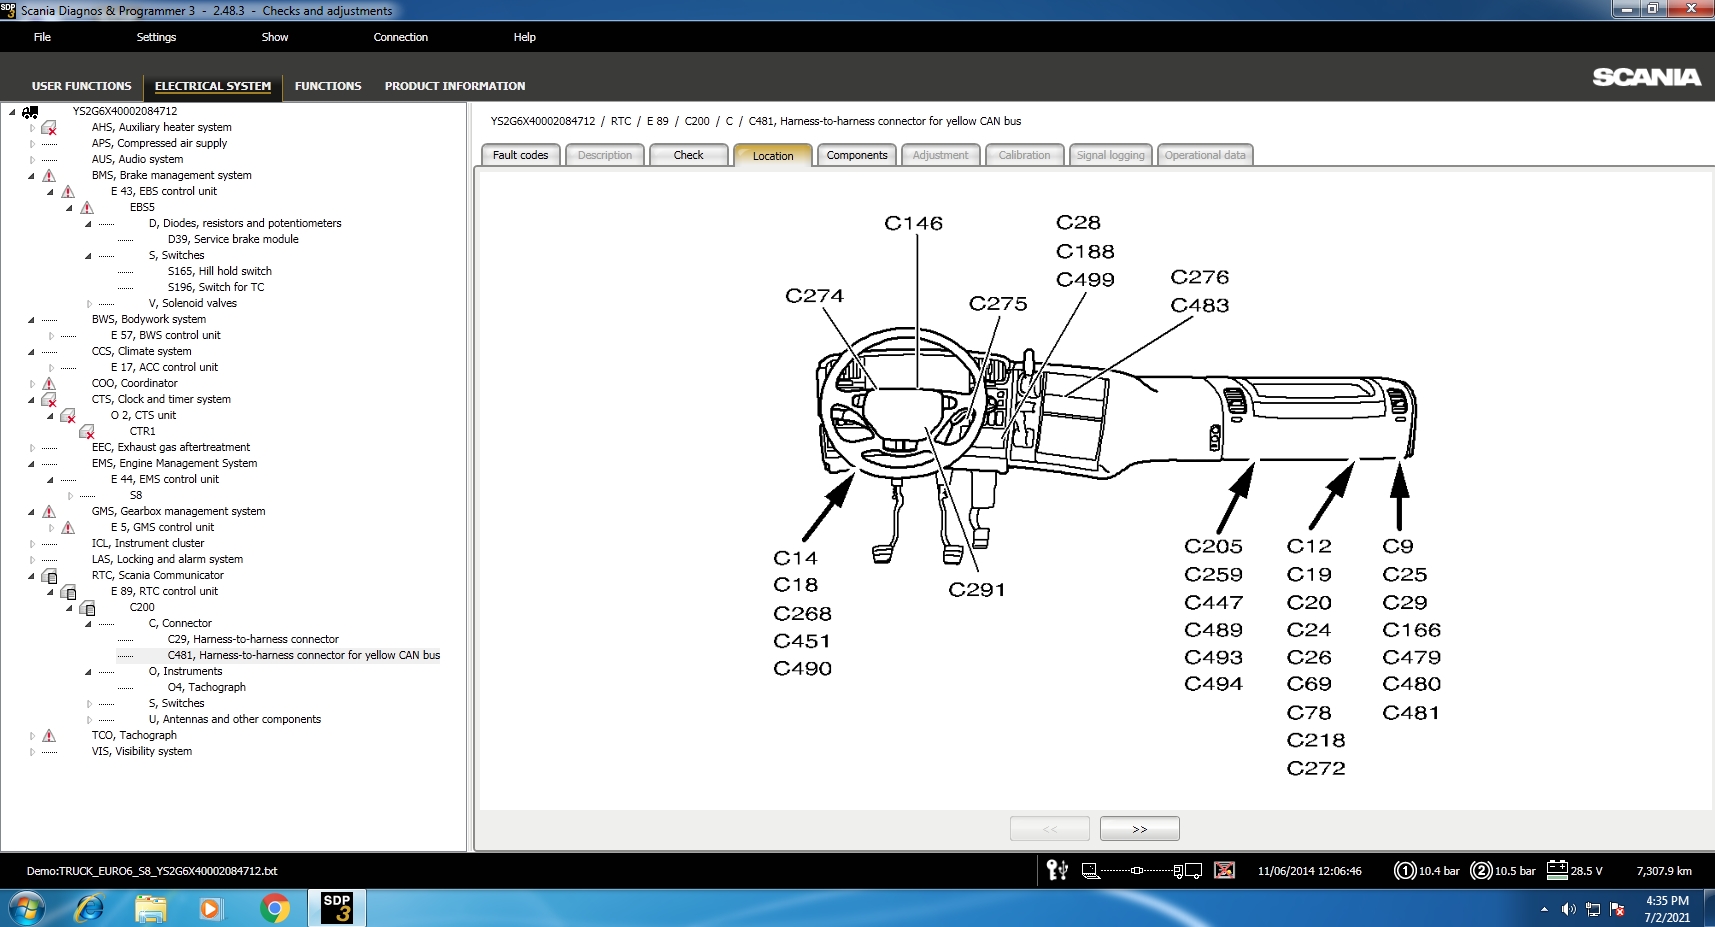Click the vehicle icon next to YS2G6X40002084712
This screenshot has width=1715, height=927.
click(30, 112)
